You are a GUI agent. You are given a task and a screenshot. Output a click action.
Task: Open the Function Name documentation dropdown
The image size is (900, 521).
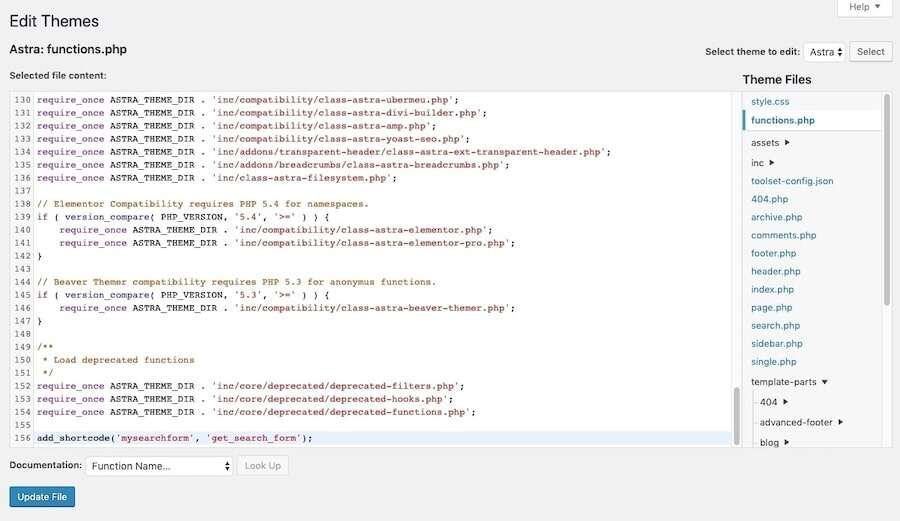tap(159, 466)
